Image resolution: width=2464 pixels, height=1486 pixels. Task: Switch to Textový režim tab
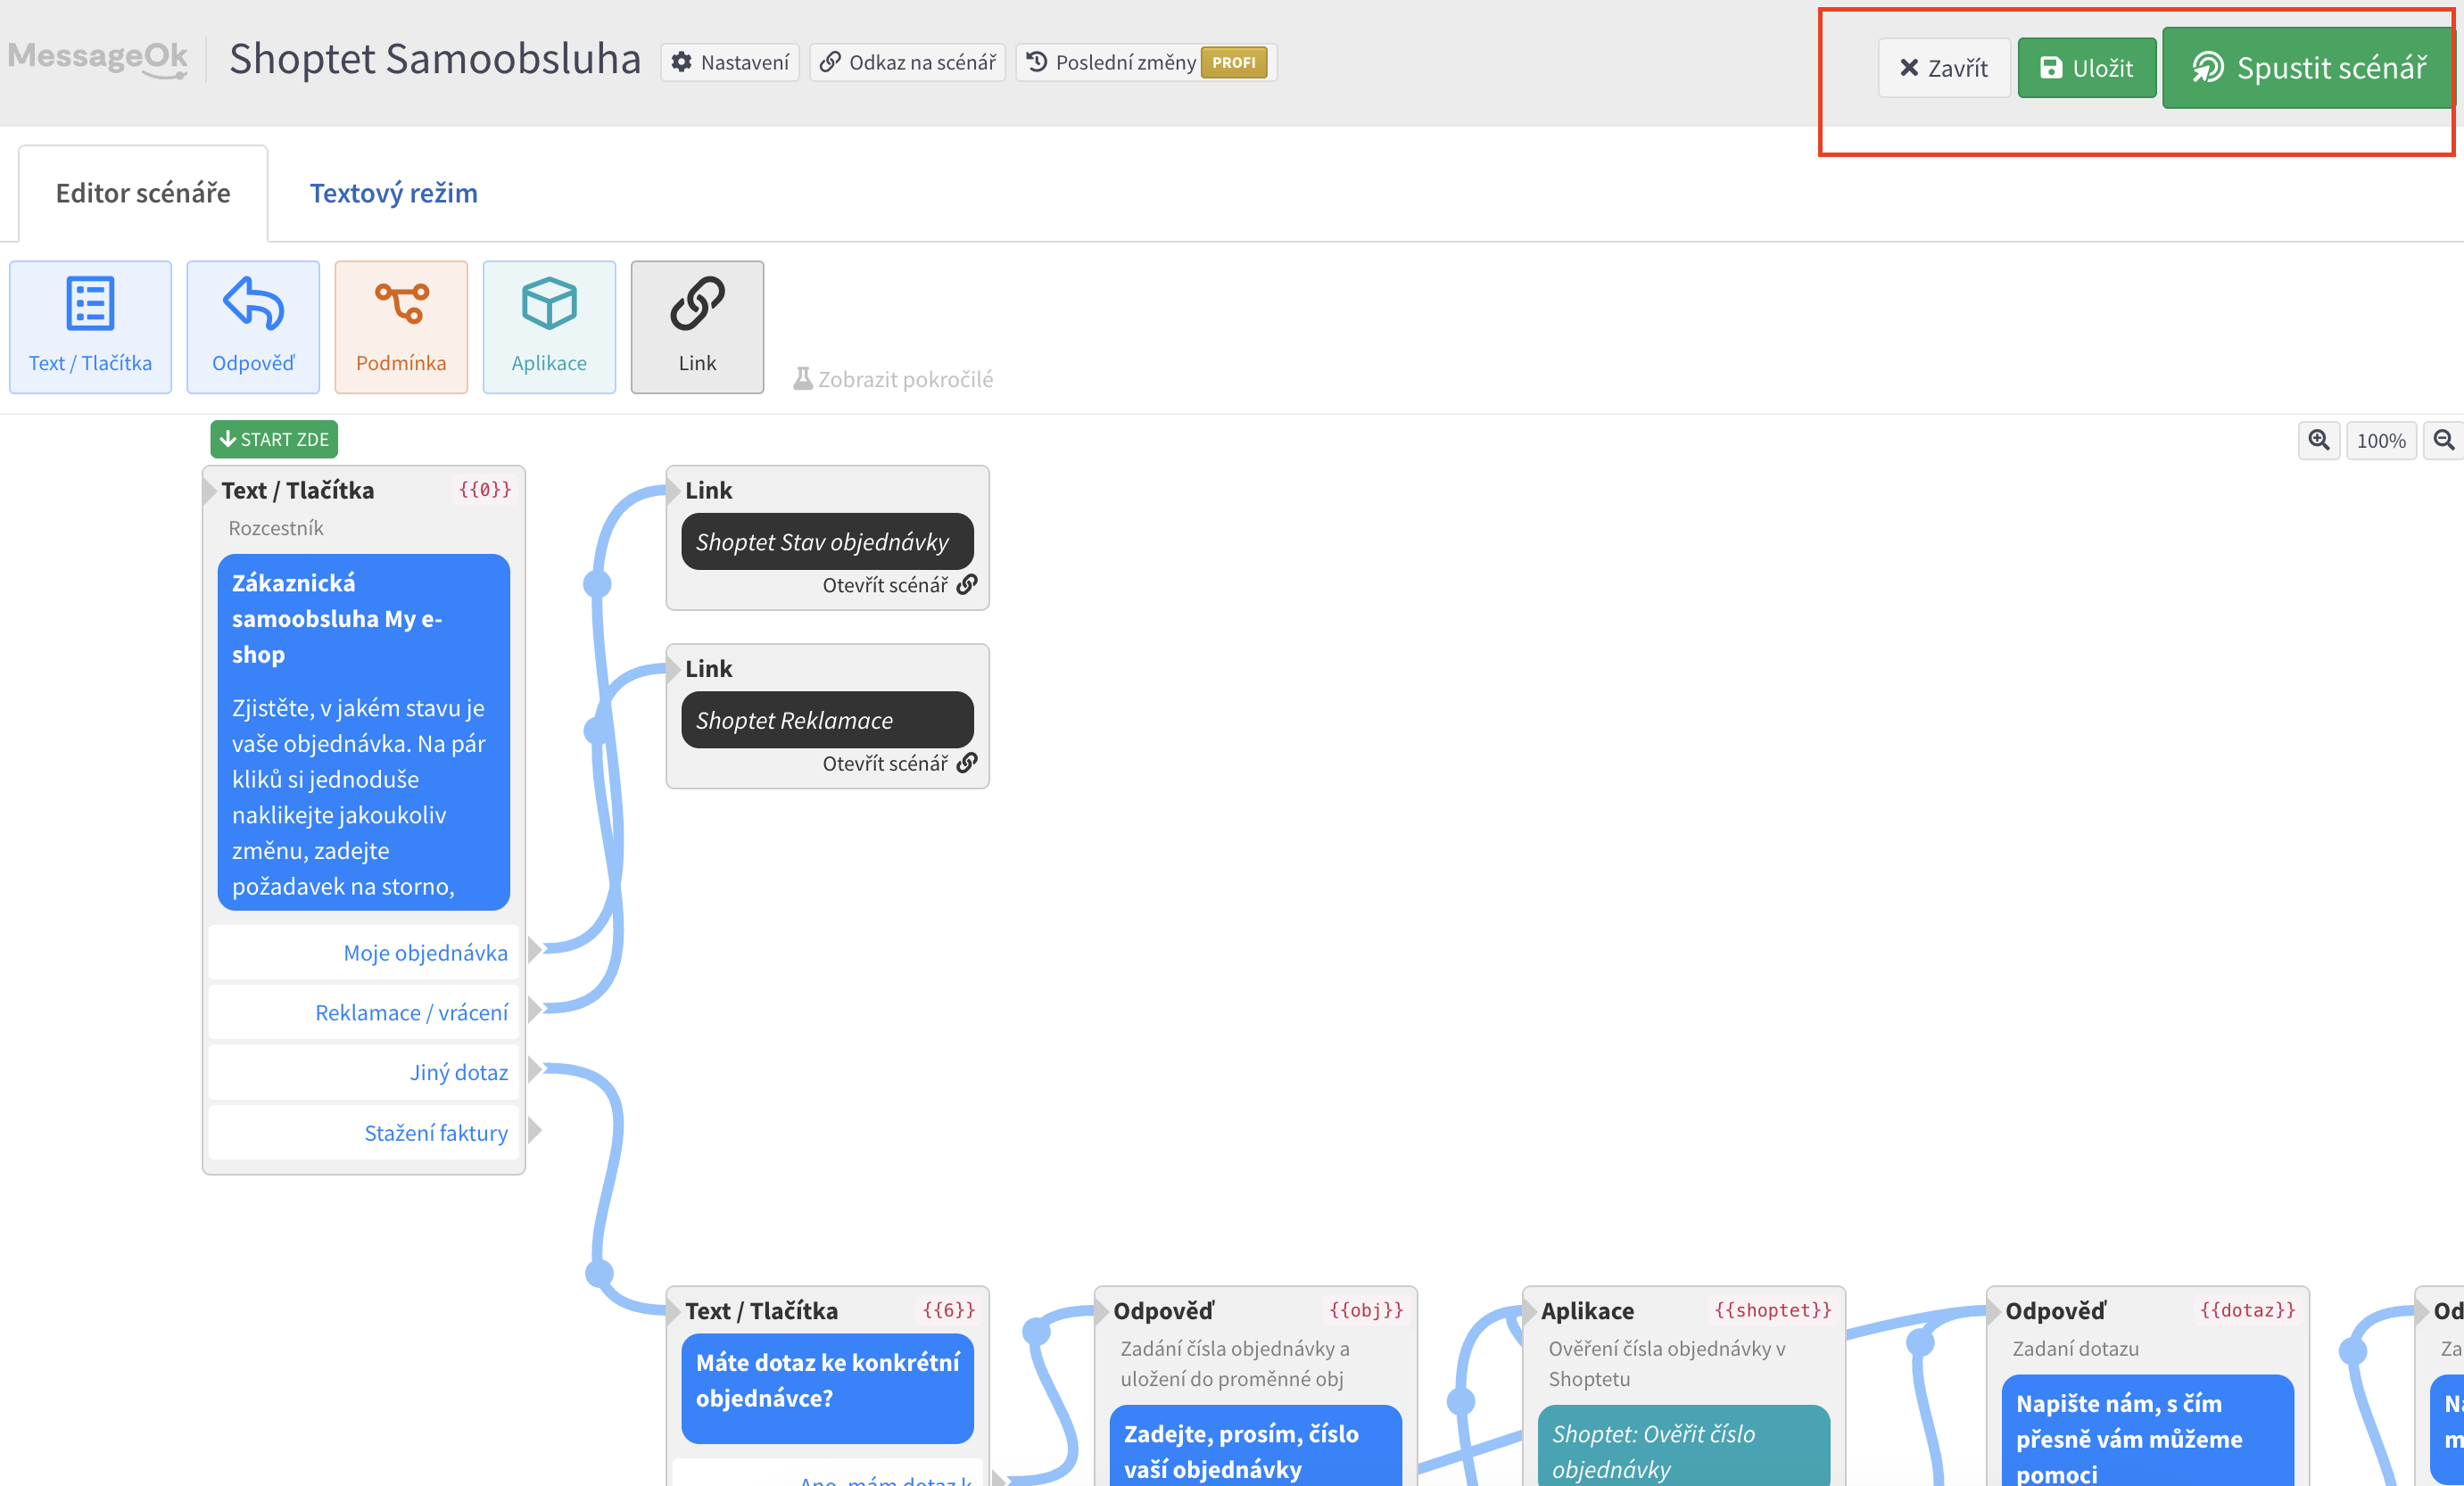pos(393,193)
